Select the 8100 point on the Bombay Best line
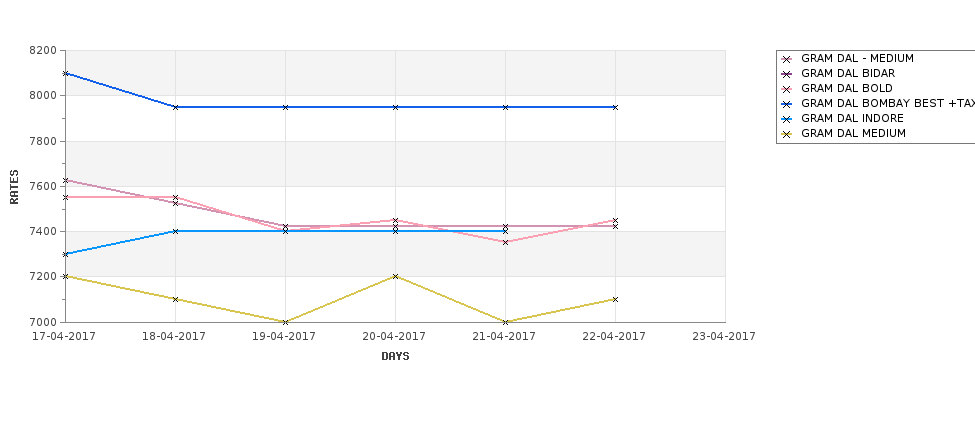The width and height of the screenshot is (975, 429). [65, 73]
